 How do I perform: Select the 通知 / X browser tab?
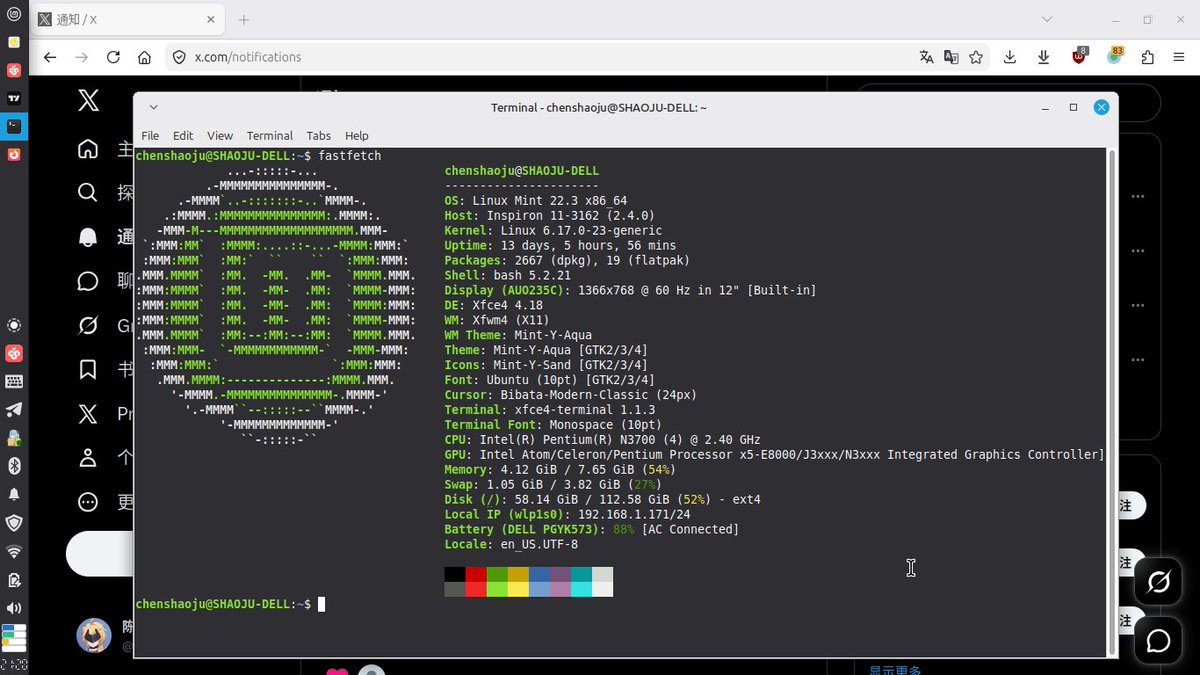(130, 20)
